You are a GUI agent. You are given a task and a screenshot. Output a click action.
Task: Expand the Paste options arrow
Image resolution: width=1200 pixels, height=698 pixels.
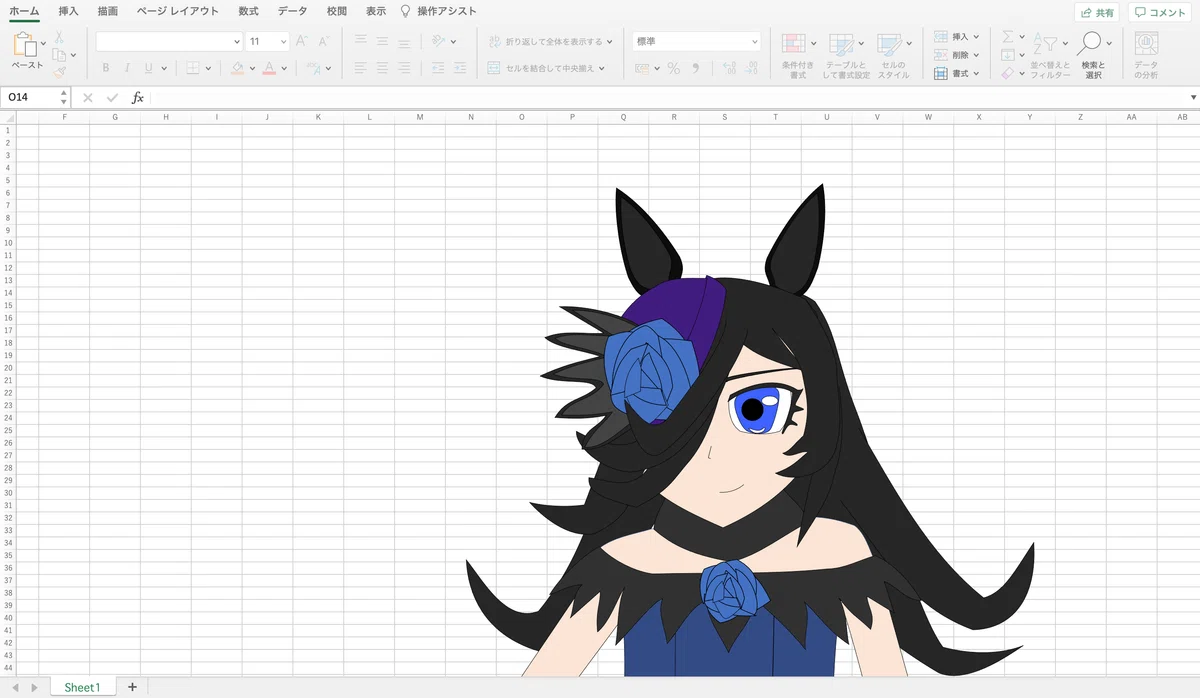(43, 44)
